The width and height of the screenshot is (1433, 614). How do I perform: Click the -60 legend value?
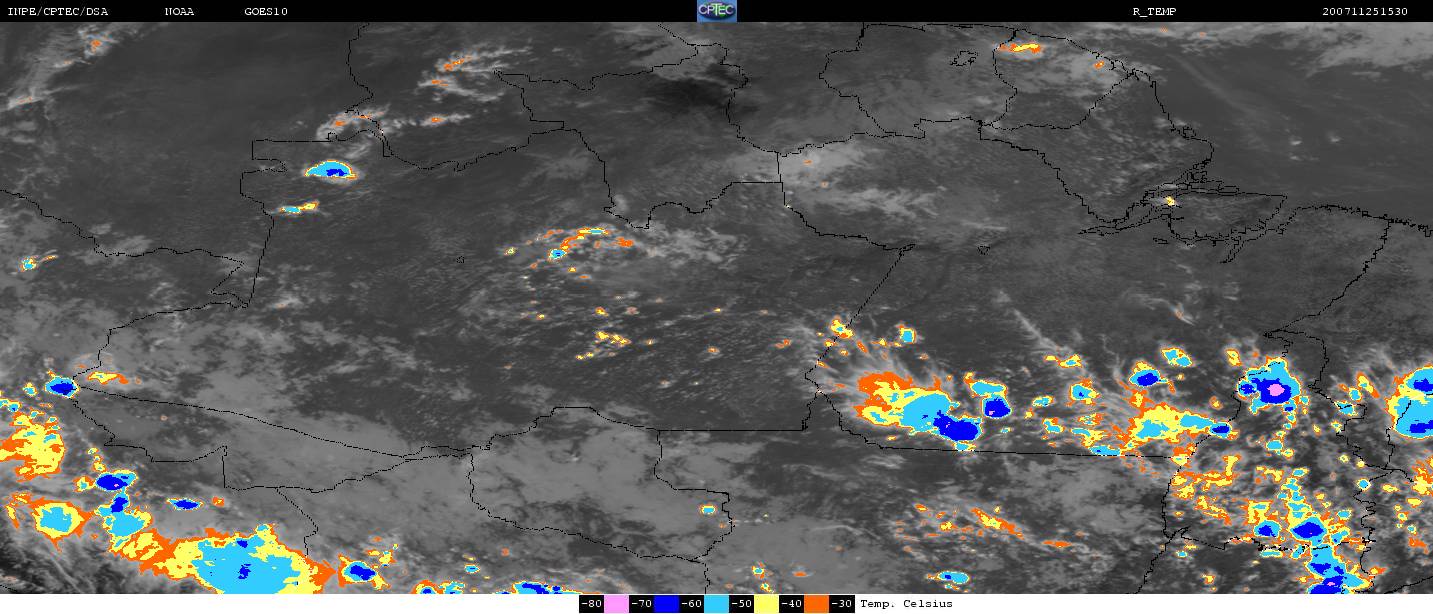pos(691,604)
